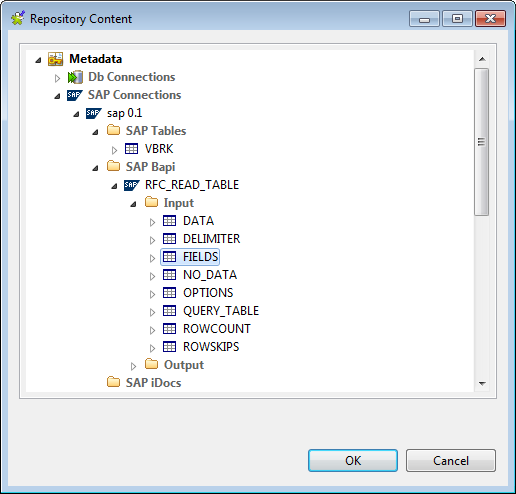Click the Db Connections database icon
The image size is (516, 494).
point(75,77)
